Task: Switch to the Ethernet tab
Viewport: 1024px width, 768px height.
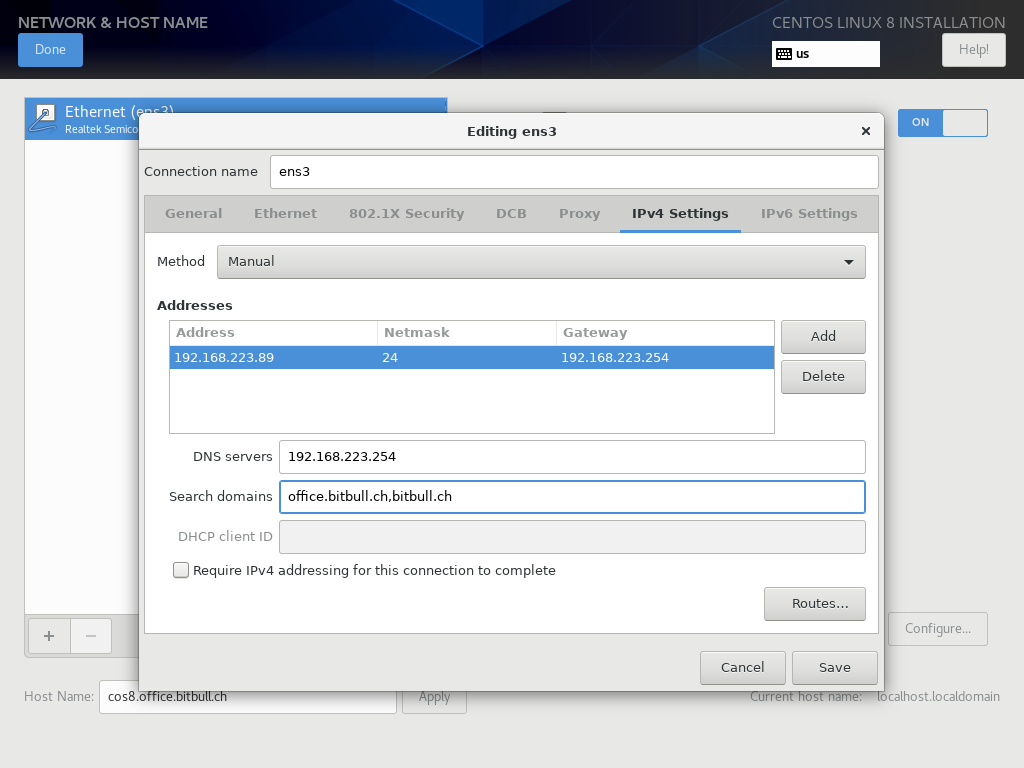Action: click(285, 214)
